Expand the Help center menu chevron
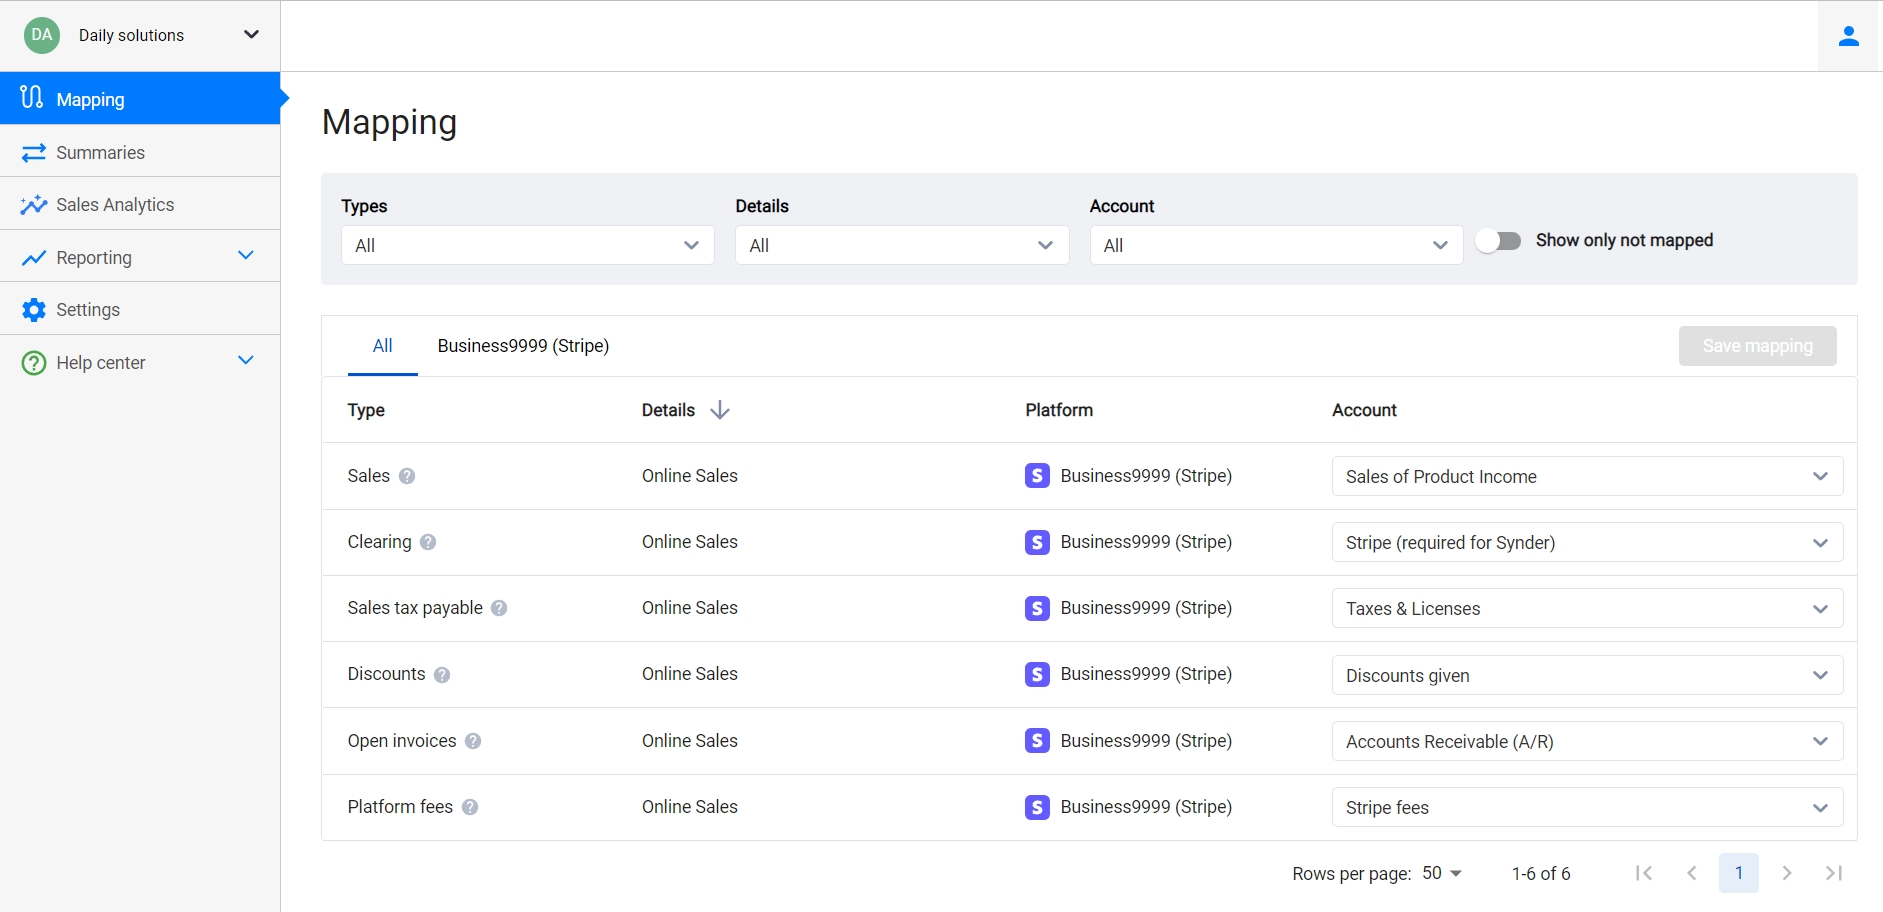 pos(246,360)
